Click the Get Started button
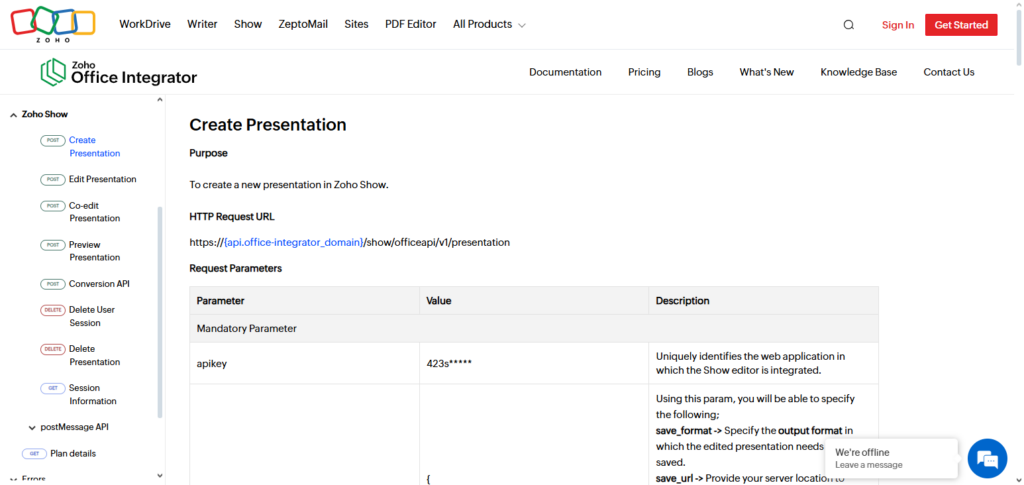This screenshot has width=1024, height=485. 961,25
